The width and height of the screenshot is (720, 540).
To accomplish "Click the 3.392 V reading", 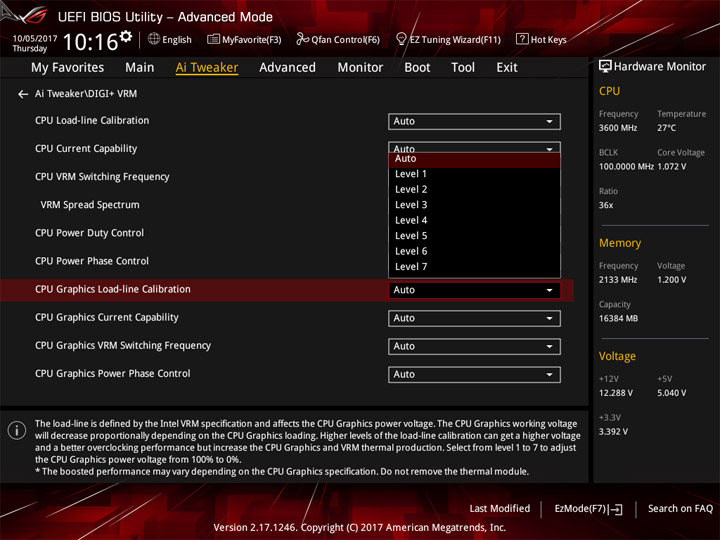I will point(613,432).
